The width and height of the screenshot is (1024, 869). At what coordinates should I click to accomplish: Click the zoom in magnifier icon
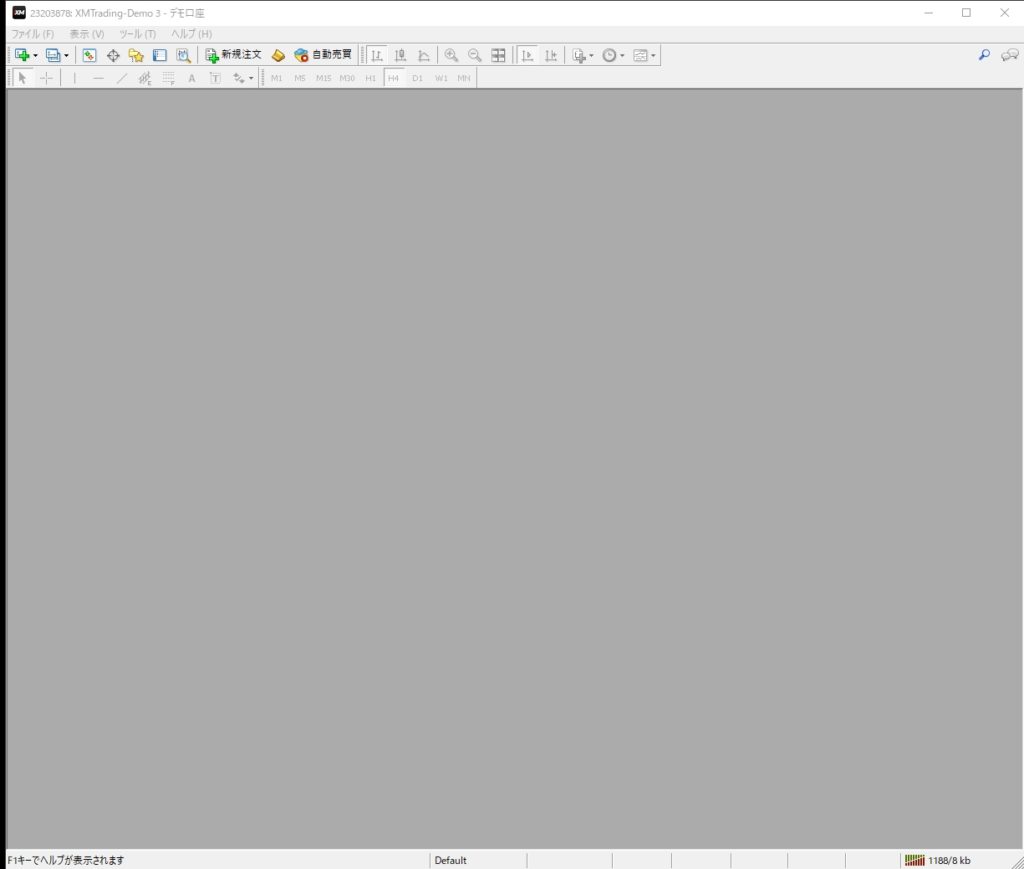point(451,55)
